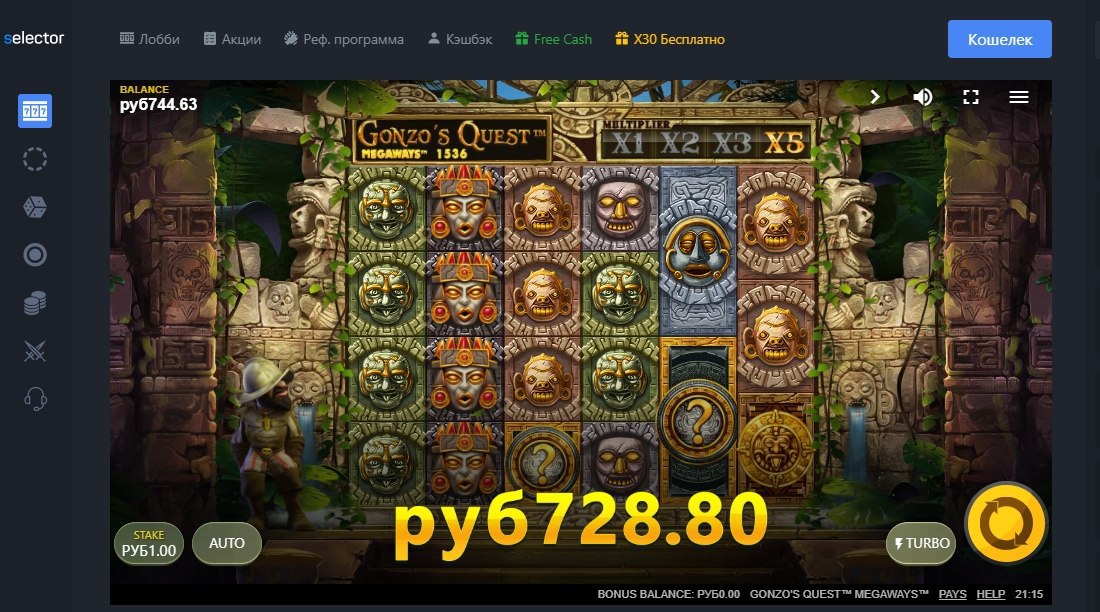Screen dimensions: 1100x612
Task: Open the PAYS link in footer
Action: pyautogui.click(x=952, y=594)
